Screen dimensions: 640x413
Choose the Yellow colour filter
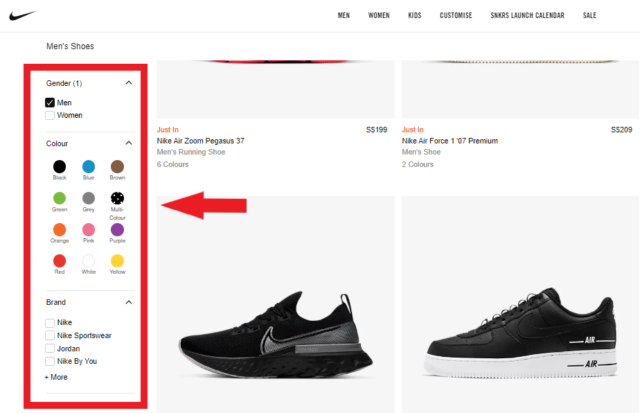(118, 261)
